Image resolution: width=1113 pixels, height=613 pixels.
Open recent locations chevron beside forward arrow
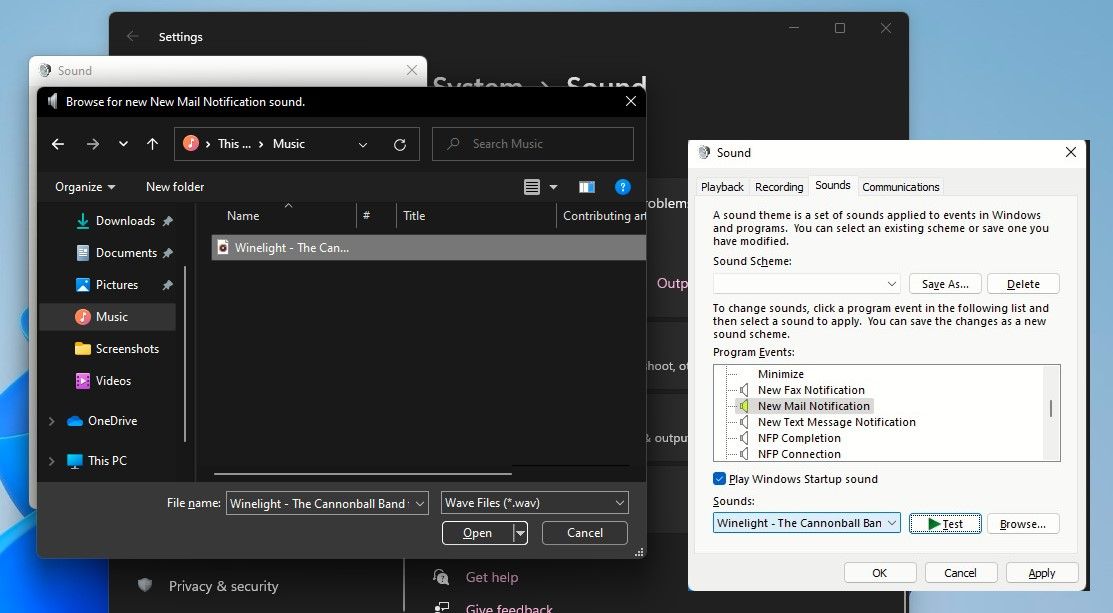[x=124, y=144]
